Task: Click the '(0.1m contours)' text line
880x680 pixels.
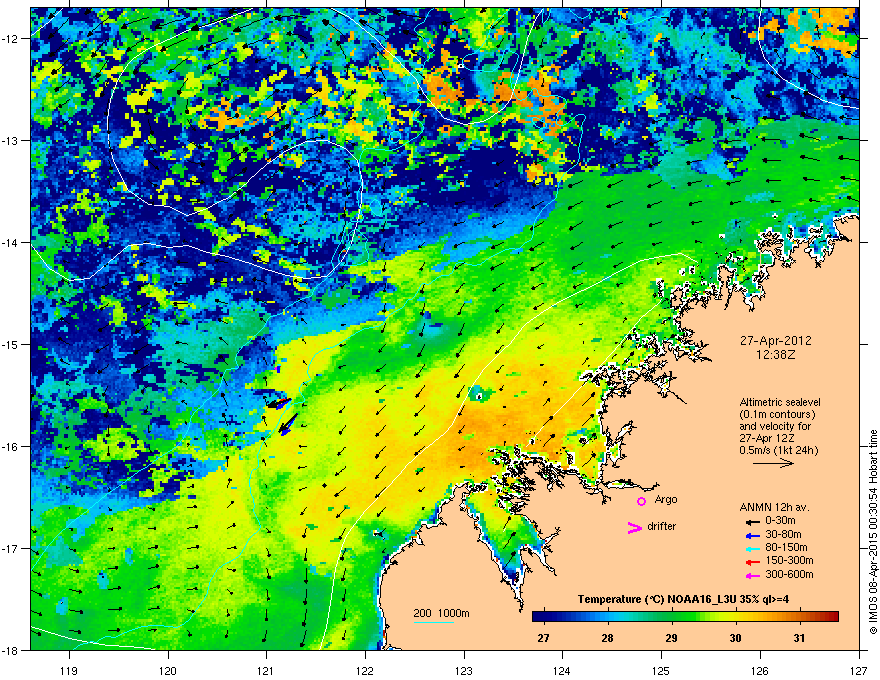Action: pos(777,414)
